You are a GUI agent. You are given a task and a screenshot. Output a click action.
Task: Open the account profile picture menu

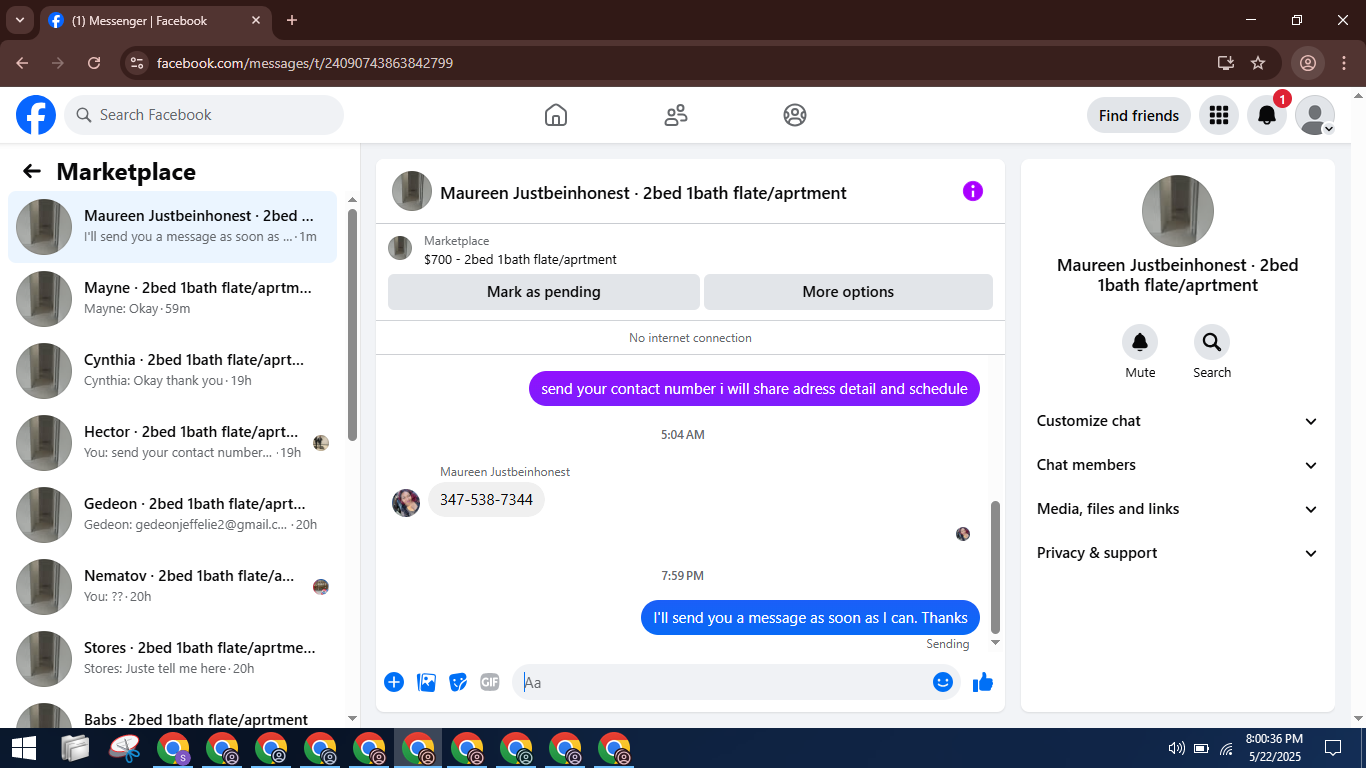1314,115
